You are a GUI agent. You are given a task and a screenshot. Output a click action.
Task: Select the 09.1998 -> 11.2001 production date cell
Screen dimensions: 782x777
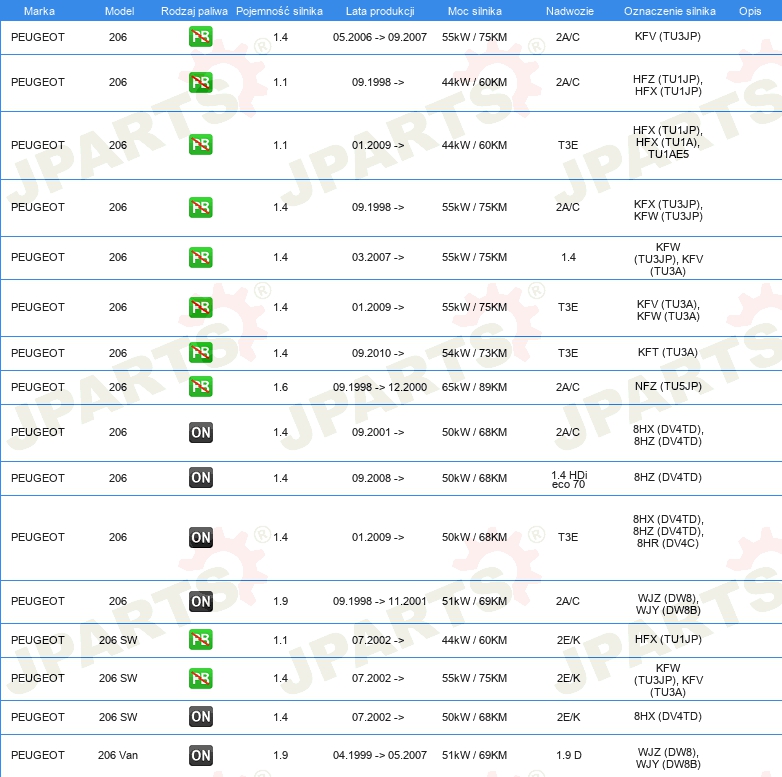380,601
